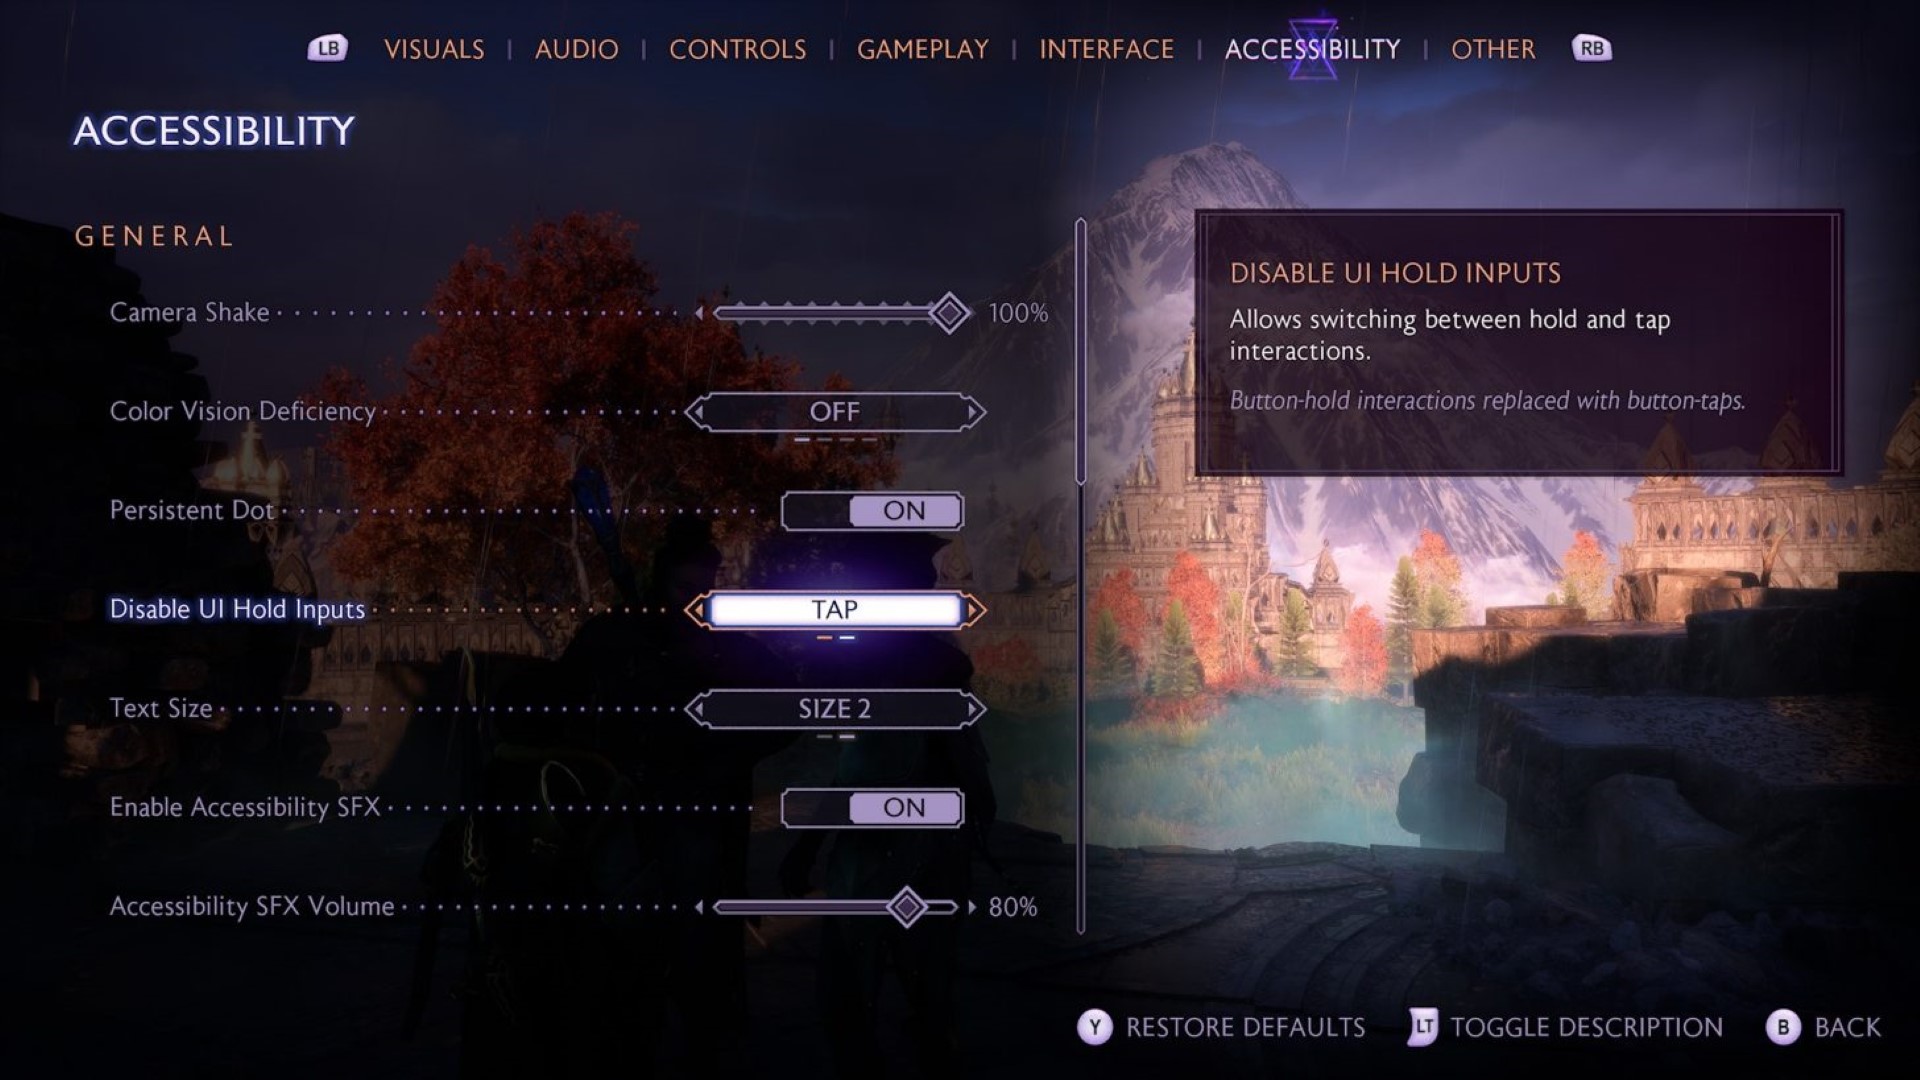Select the VISUALS tab
Image resolution: width=1920 pixels, height=1080 pixels.
click(433, 49)
